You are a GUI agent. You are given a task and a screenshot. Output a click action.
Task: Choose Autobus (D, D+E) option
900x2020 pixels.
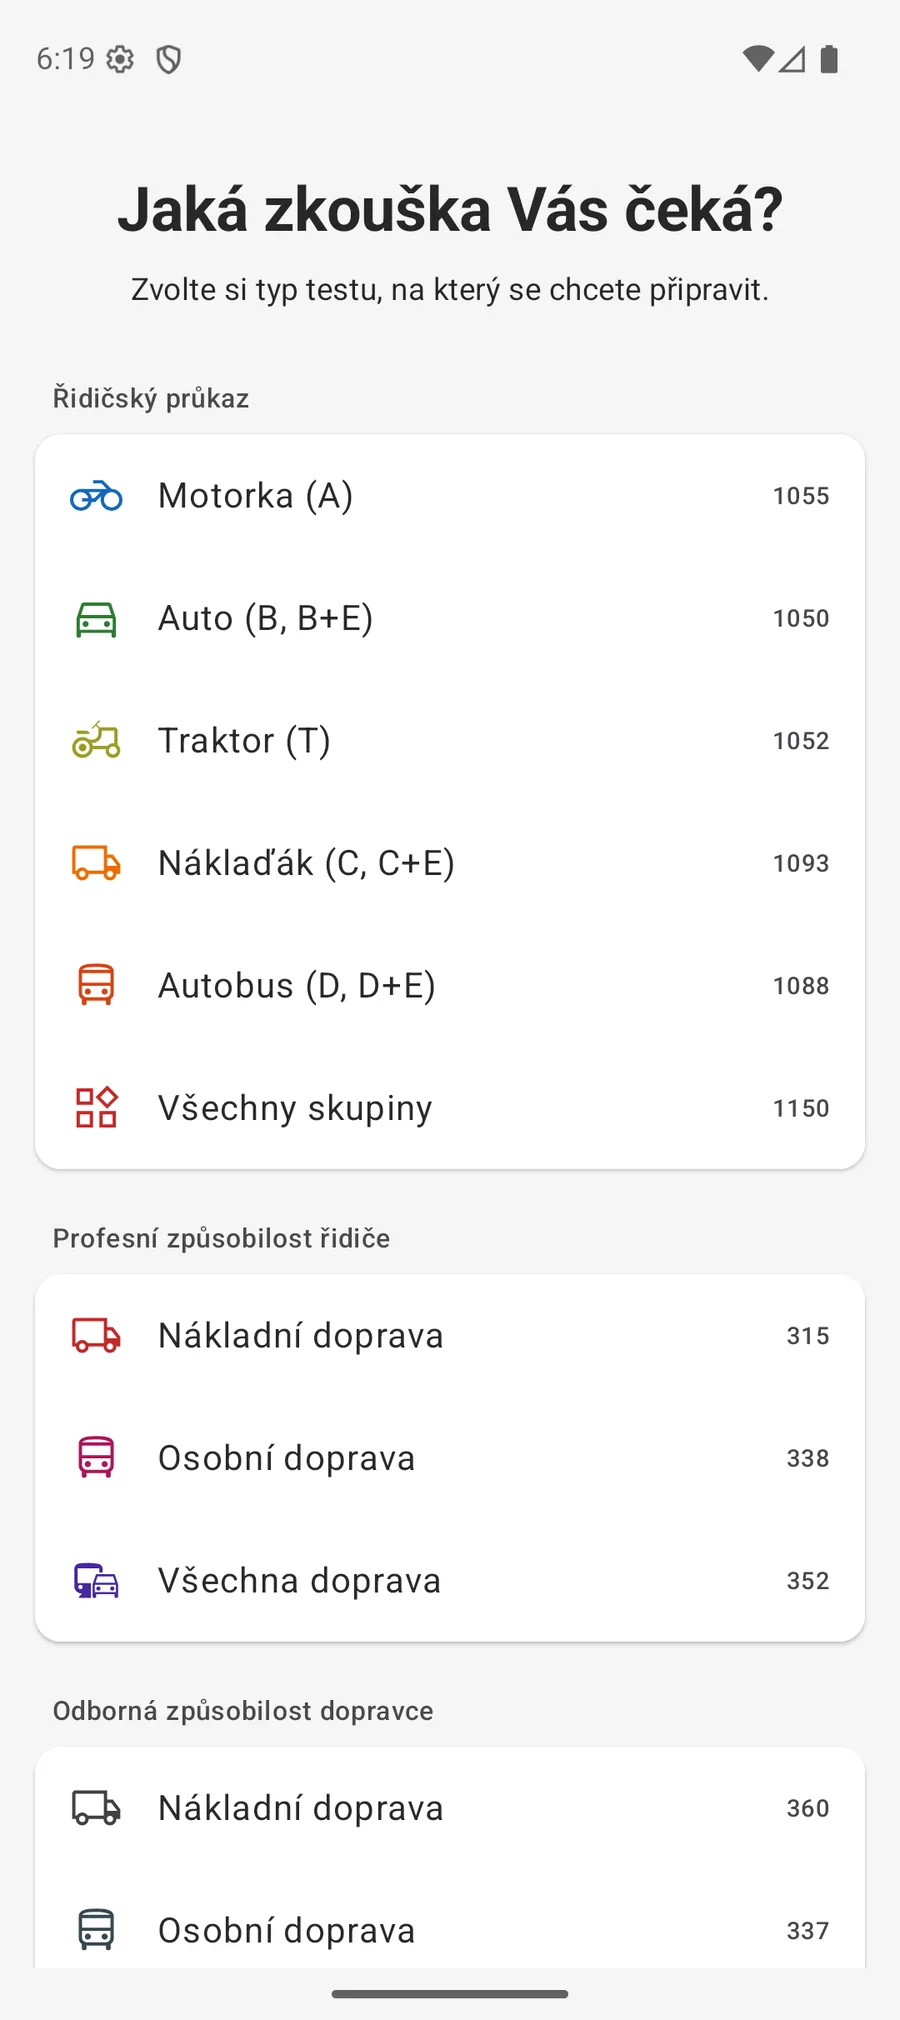point(450,985)
